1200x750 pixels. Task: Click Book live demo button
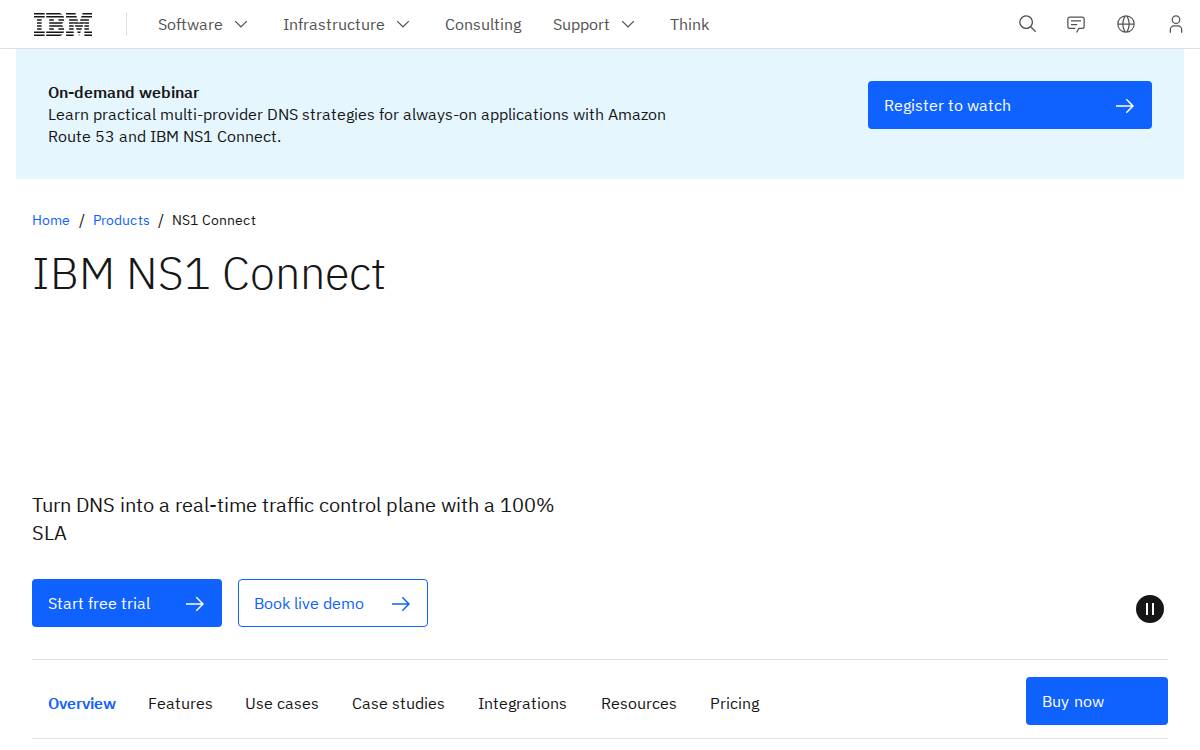333,603
